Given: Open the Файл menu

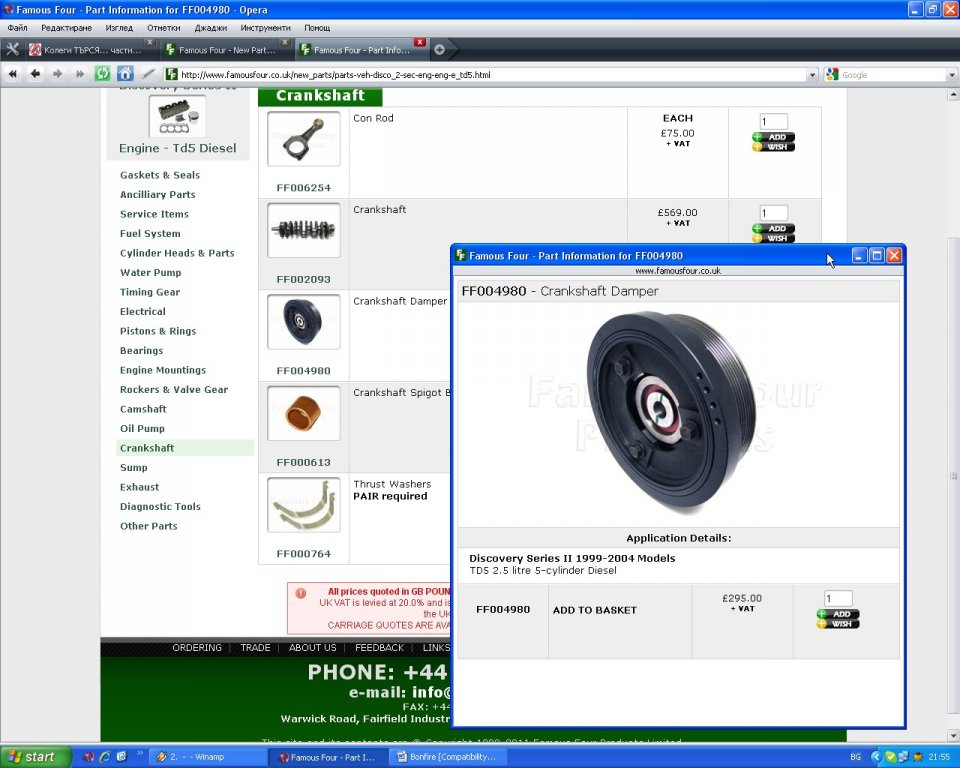Looking at the screenshot, I should click(x=17, y=28).
